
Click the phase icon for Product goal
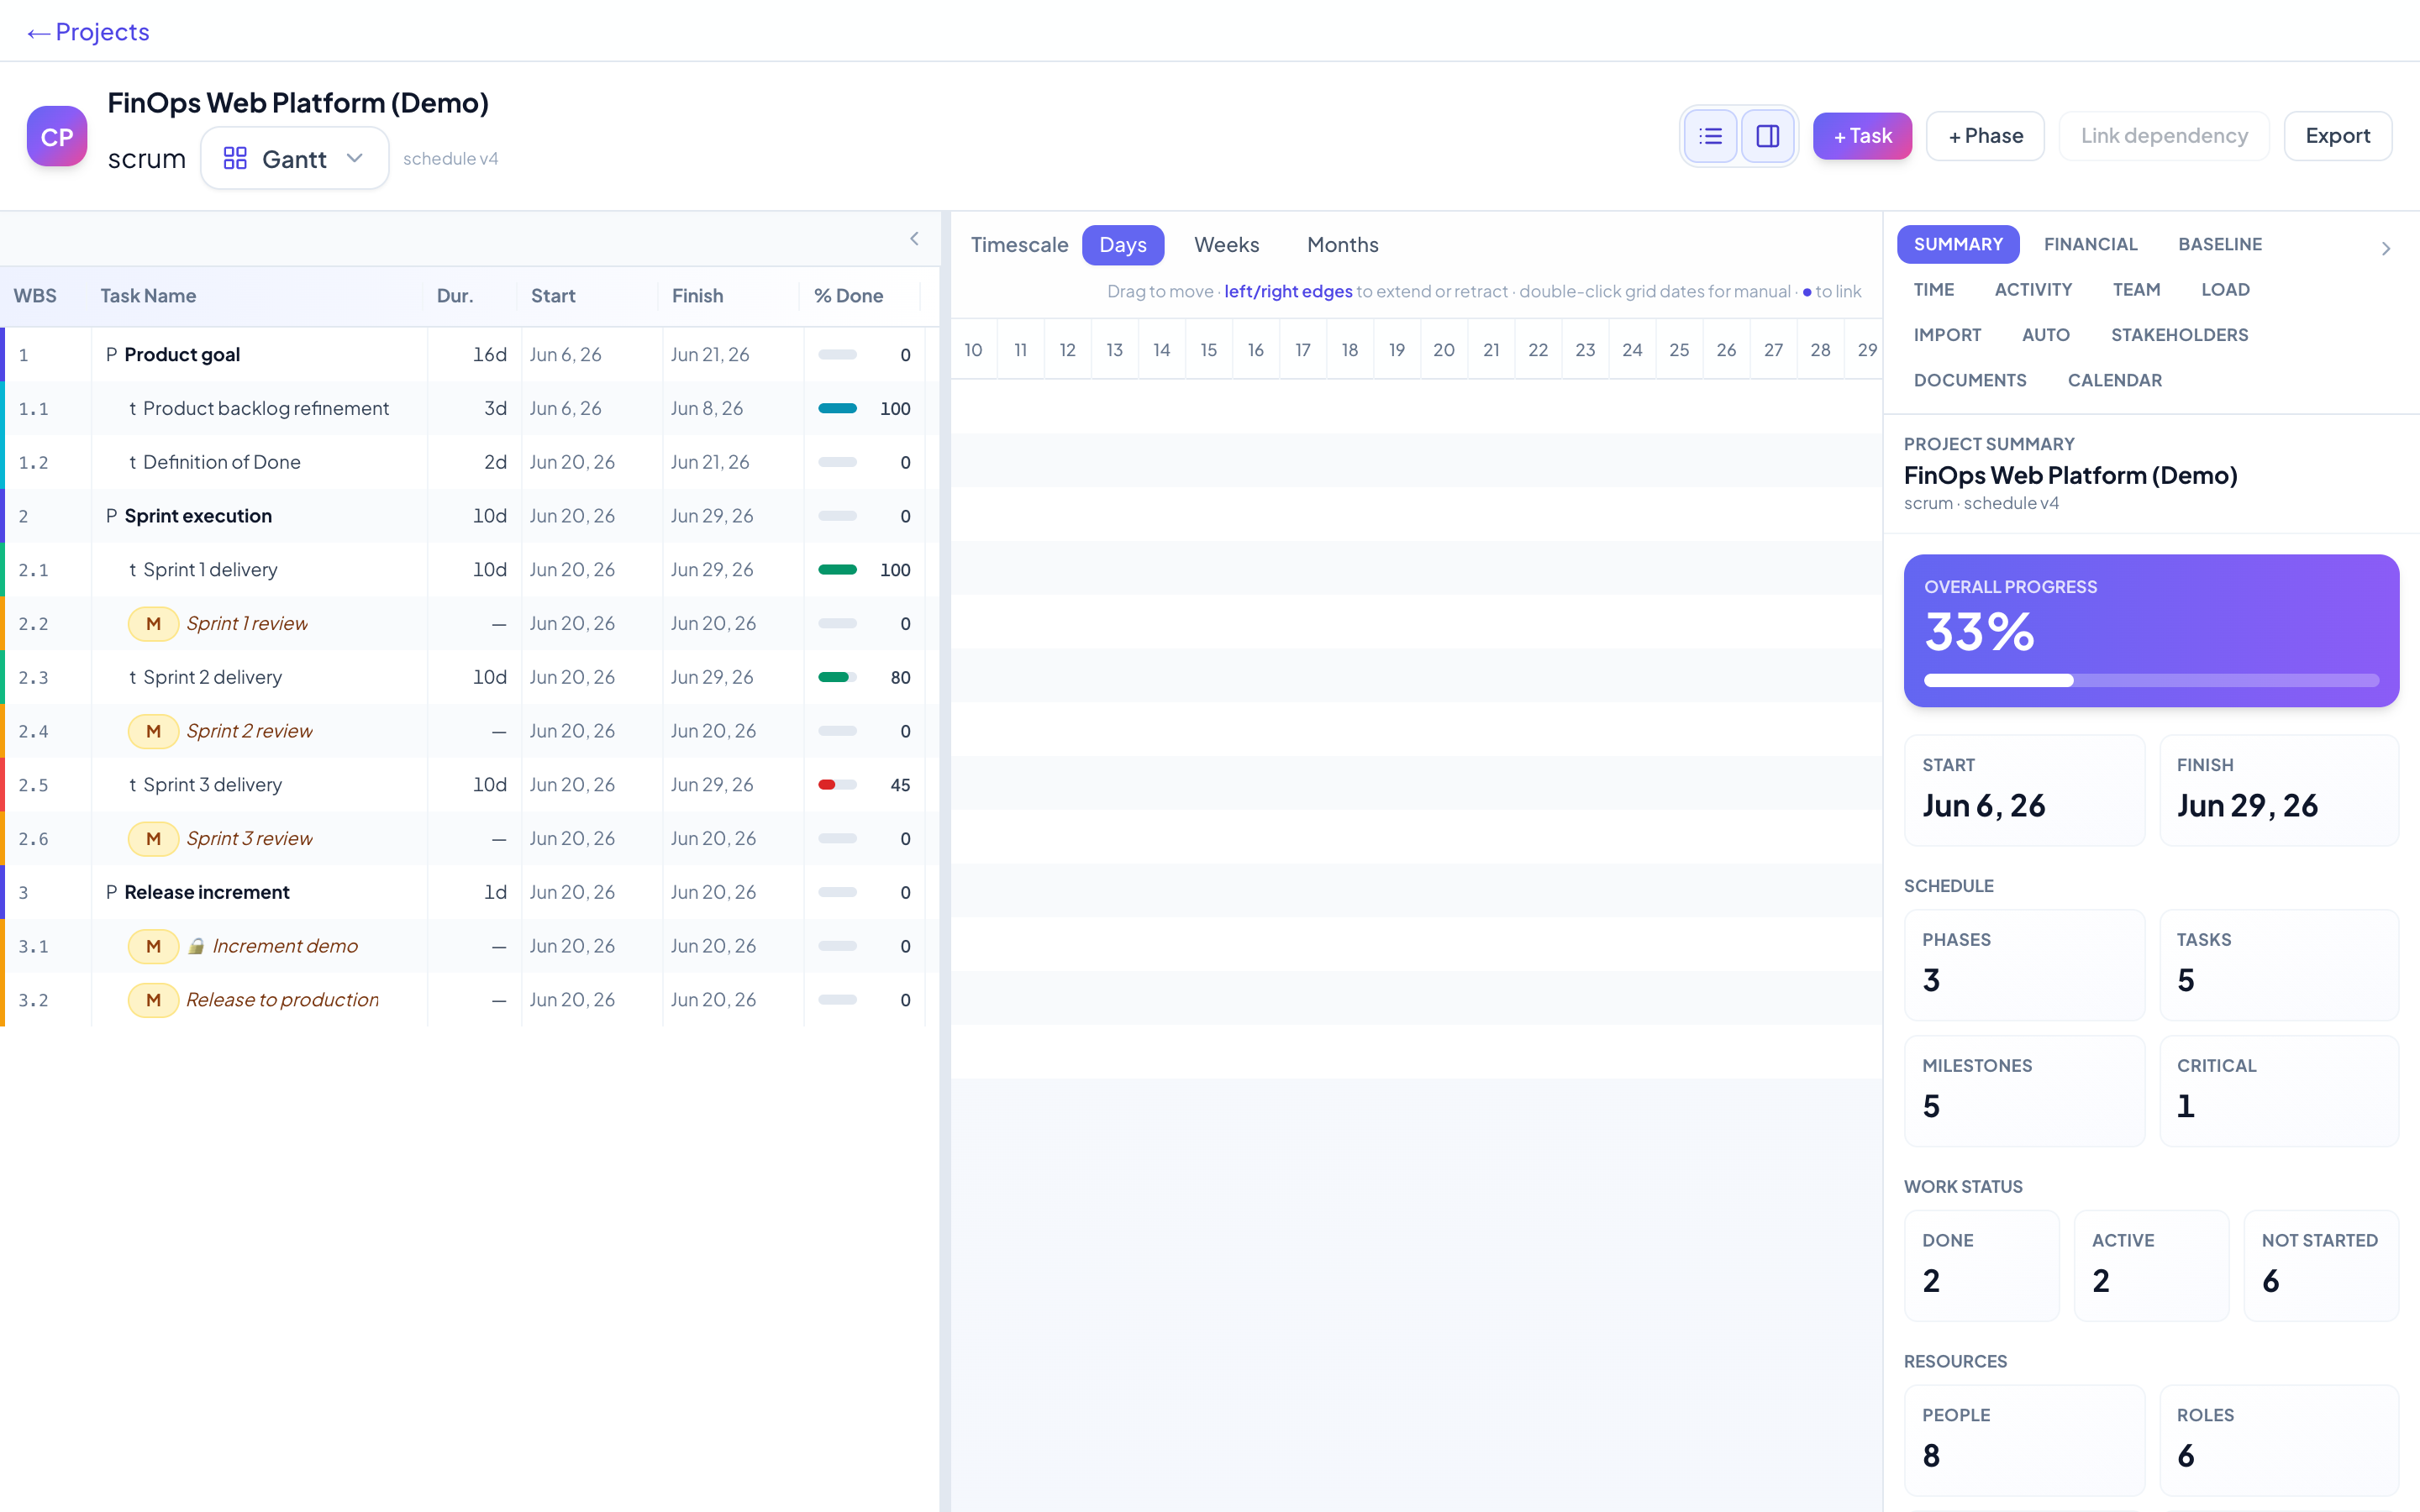[112, 355]
